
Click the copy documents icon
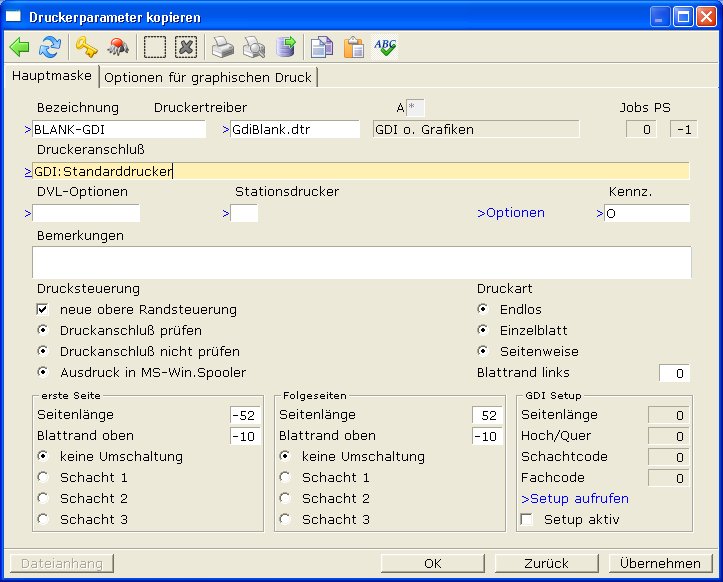click(320, 47)
